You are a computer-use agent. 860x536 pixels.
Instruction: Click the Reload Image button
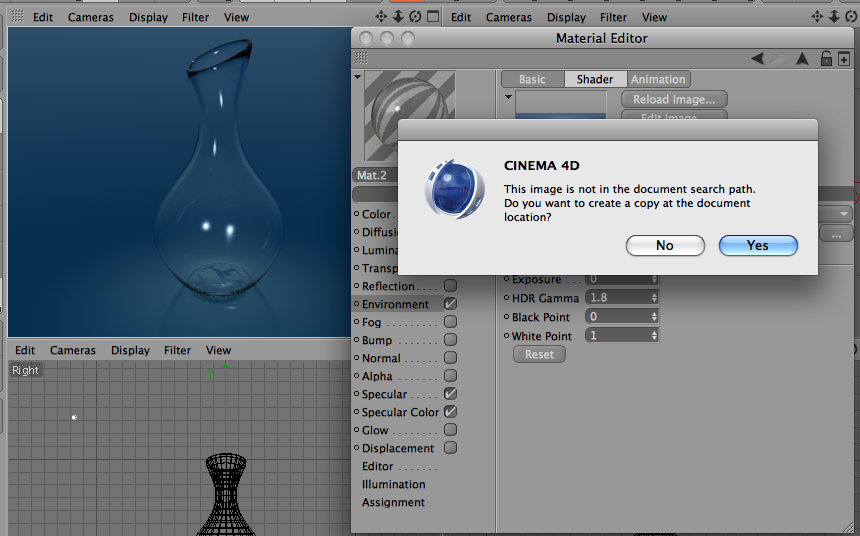coord(674,99)
